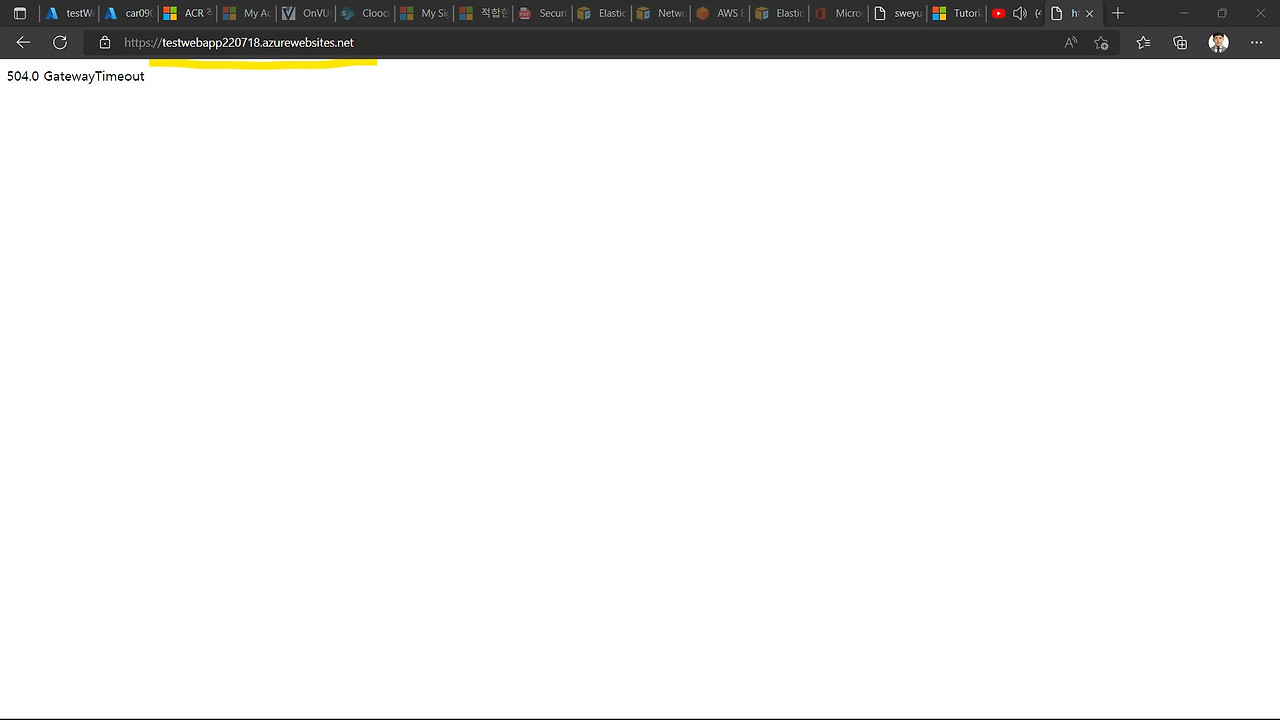Screen dimensions: 1280x720
Task: Open the user profile avatar
Action: [1218, 43]
